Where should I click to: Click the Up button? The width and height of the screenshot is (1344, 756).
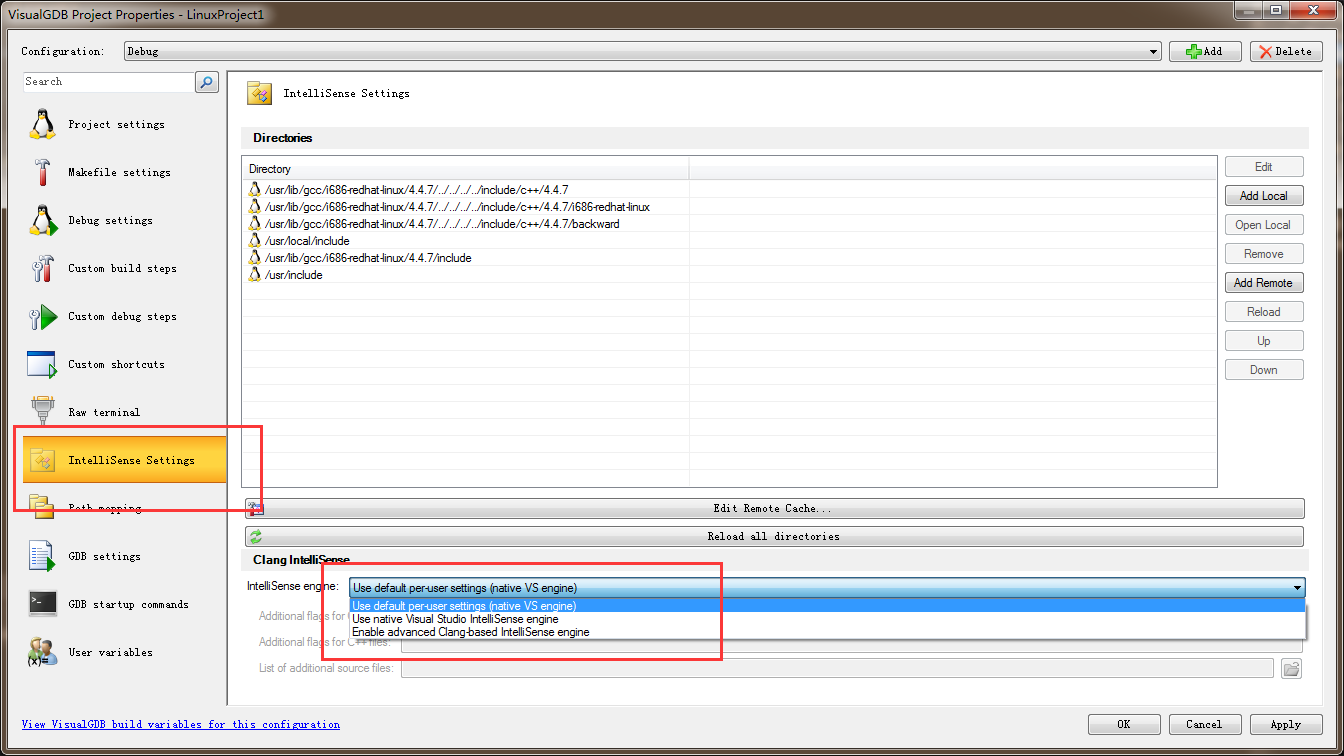(1264, 341)
